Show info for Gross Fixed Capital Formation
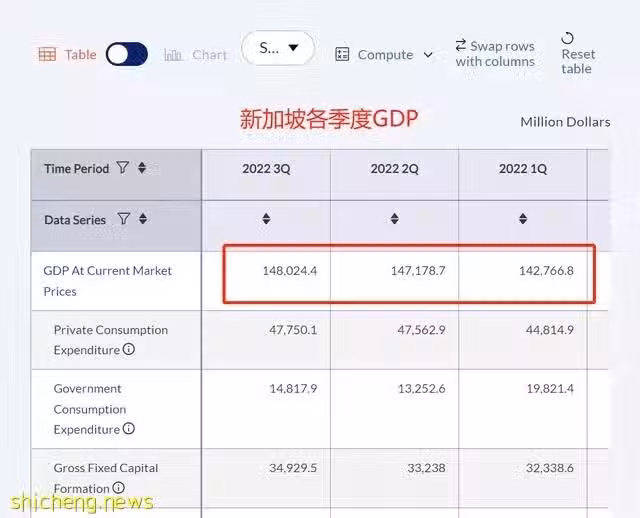Image resolution: width=640 pixels, height=518 pixels. click(x=118, y=487)
